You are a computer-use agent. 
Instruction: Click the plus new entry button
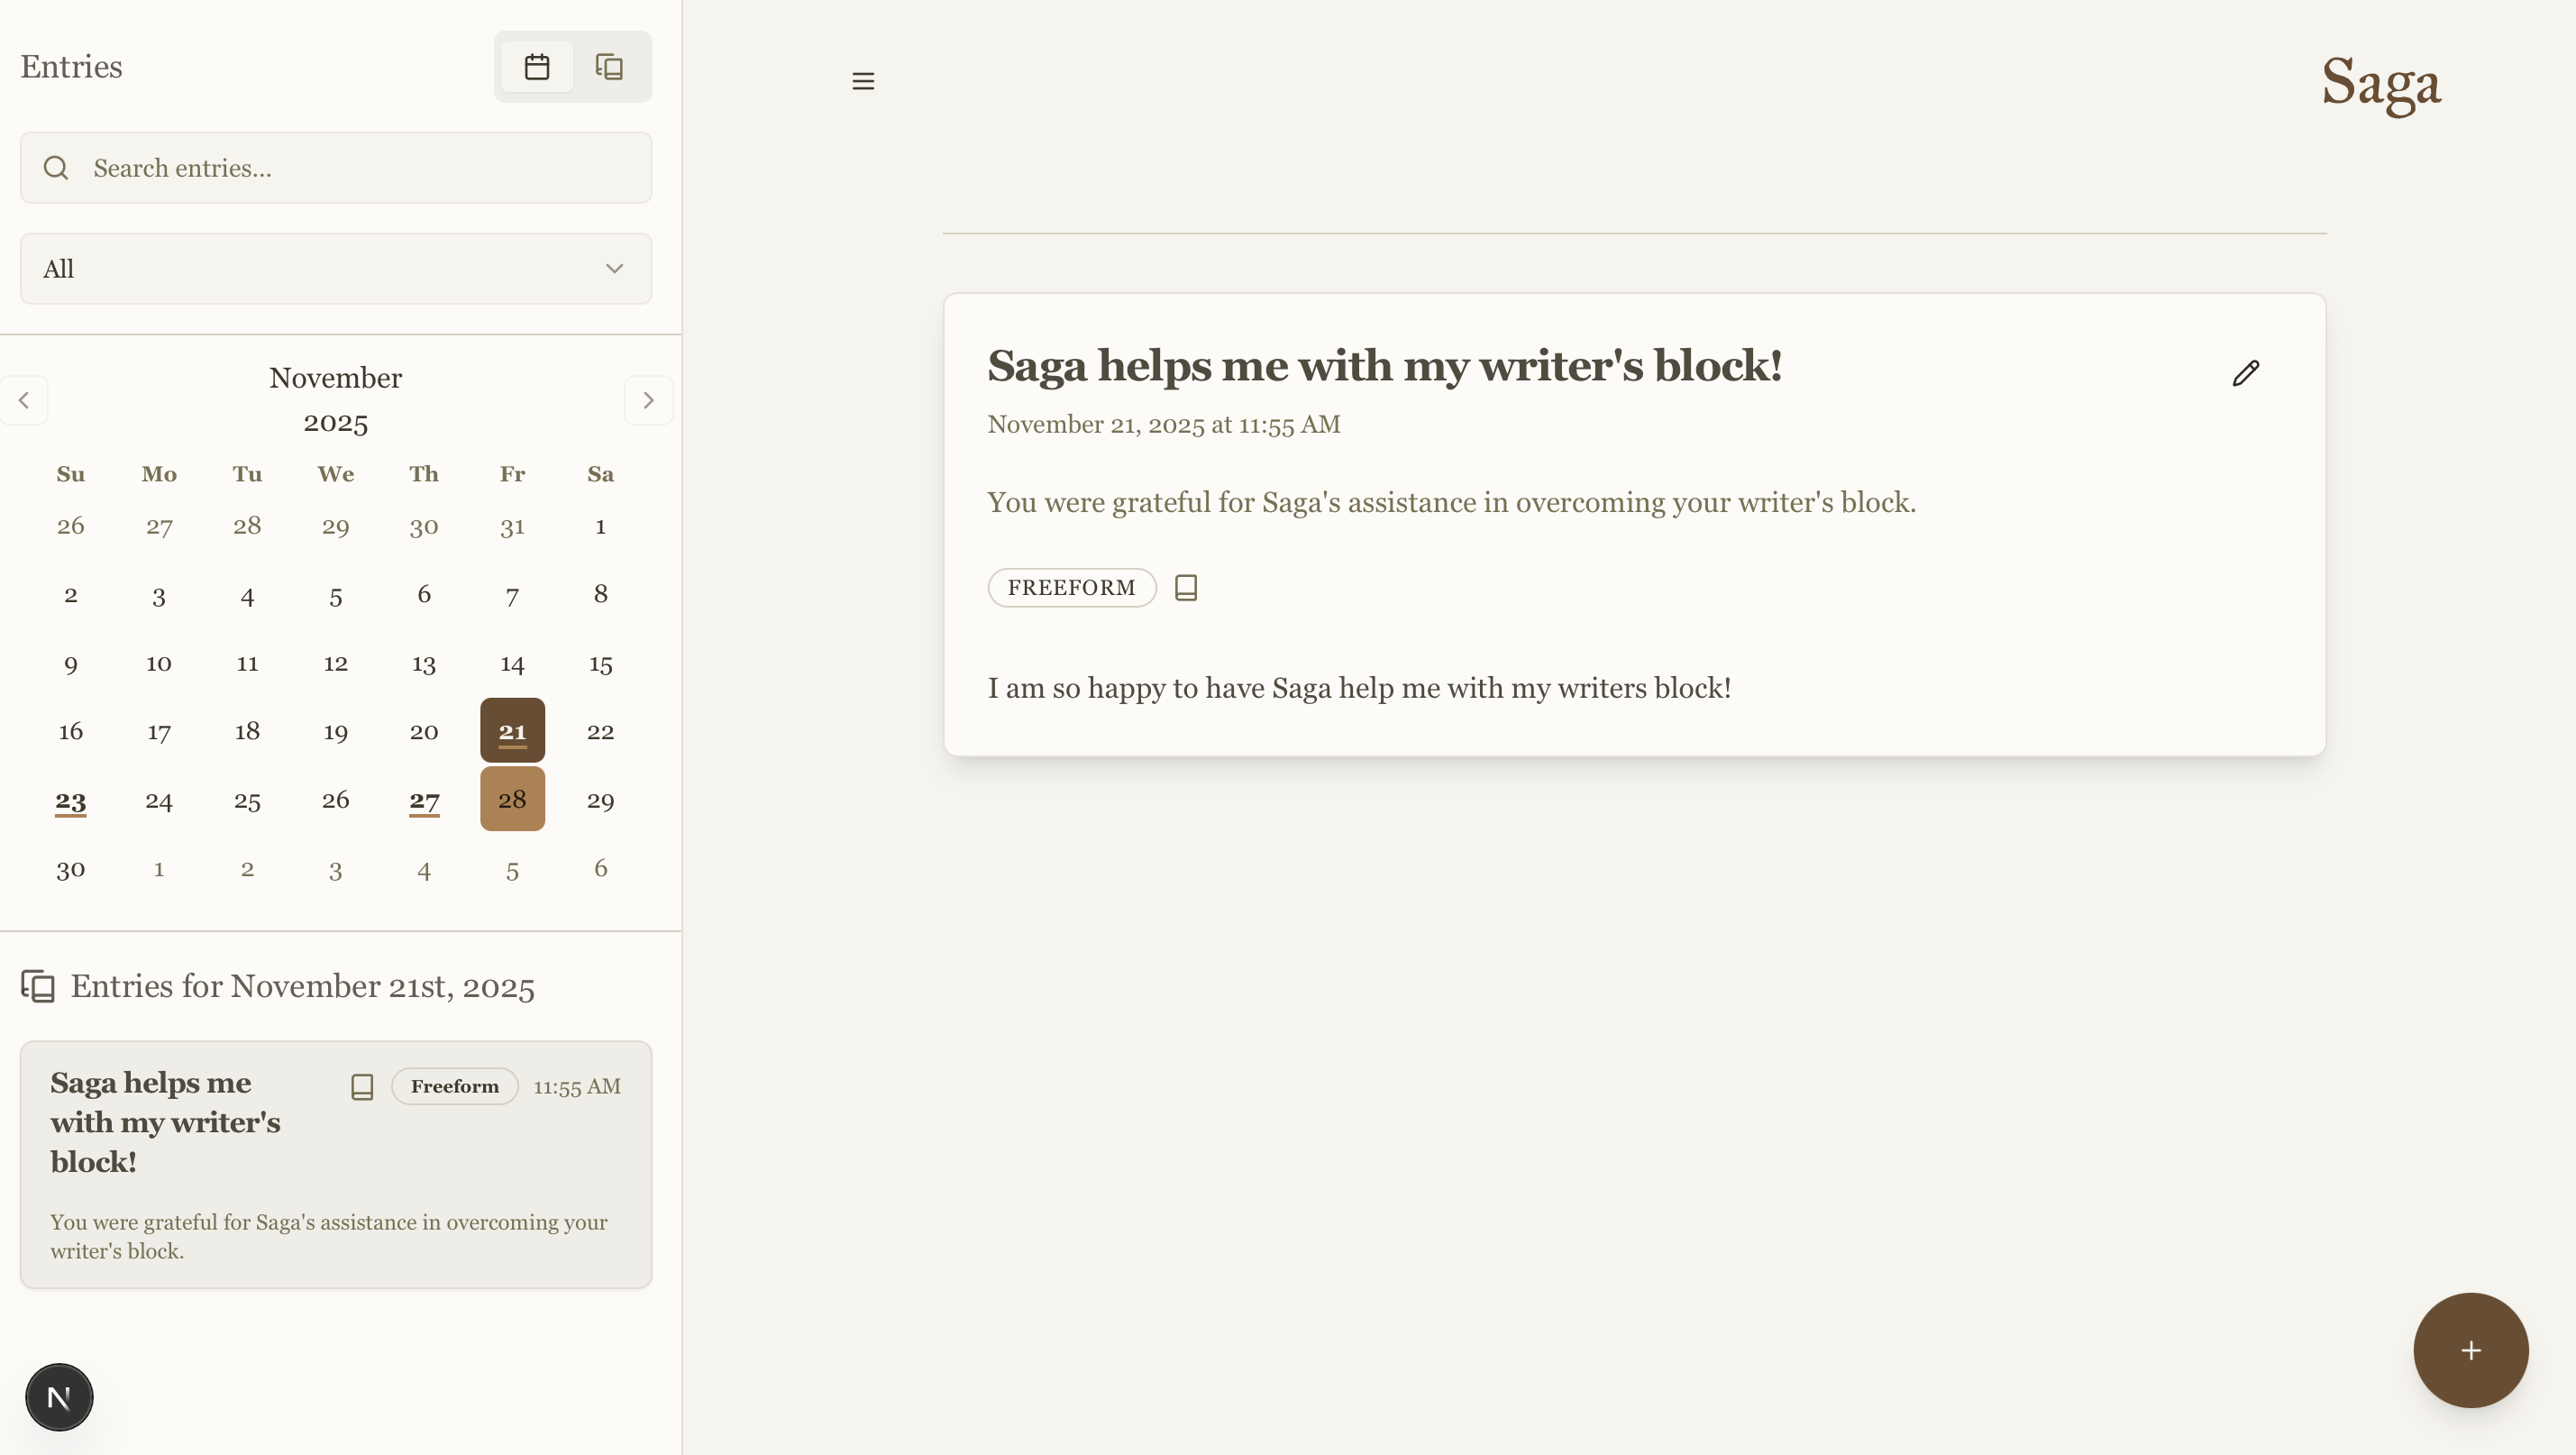point(2470,1350)
